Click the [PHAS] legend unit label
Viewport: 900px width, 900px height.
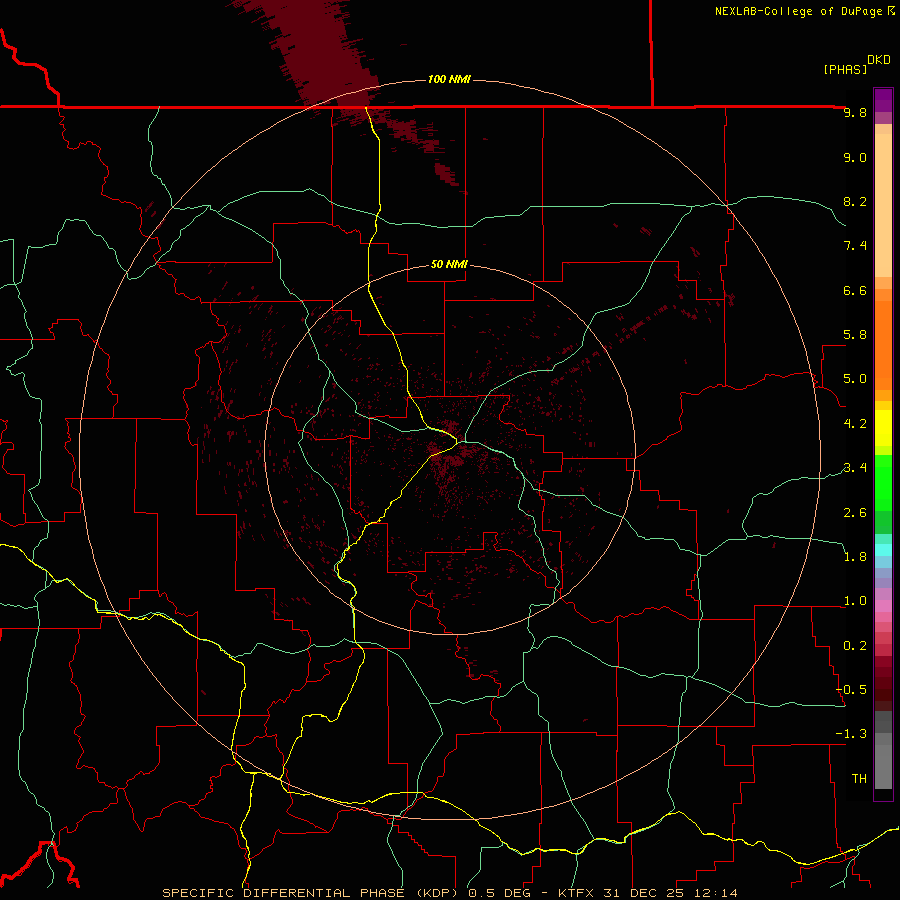pos(845,69)
